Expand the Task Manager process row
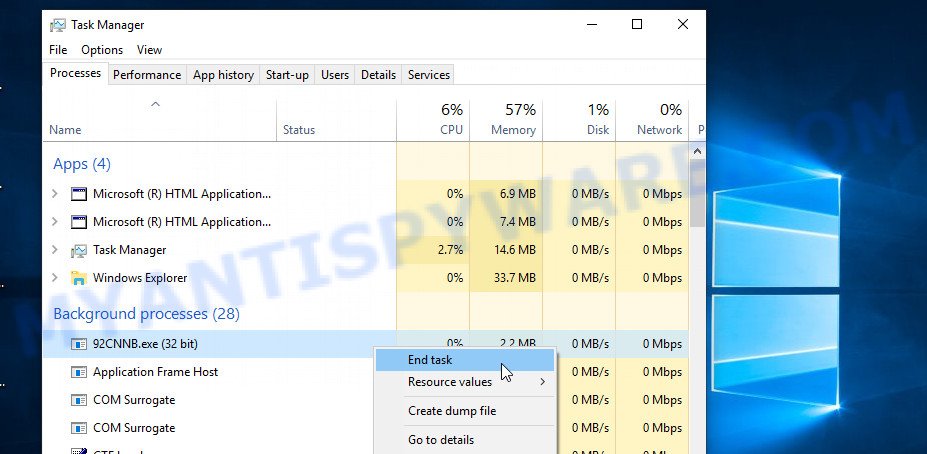 [x=54, y=249]
